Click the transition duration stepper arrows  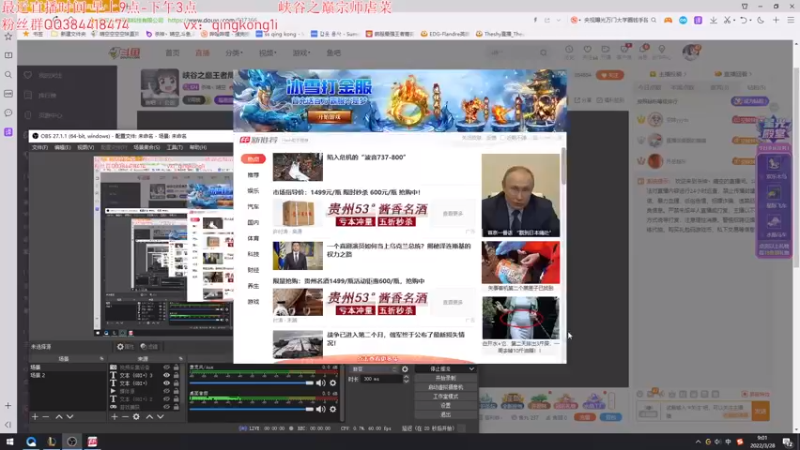[406, 379]
